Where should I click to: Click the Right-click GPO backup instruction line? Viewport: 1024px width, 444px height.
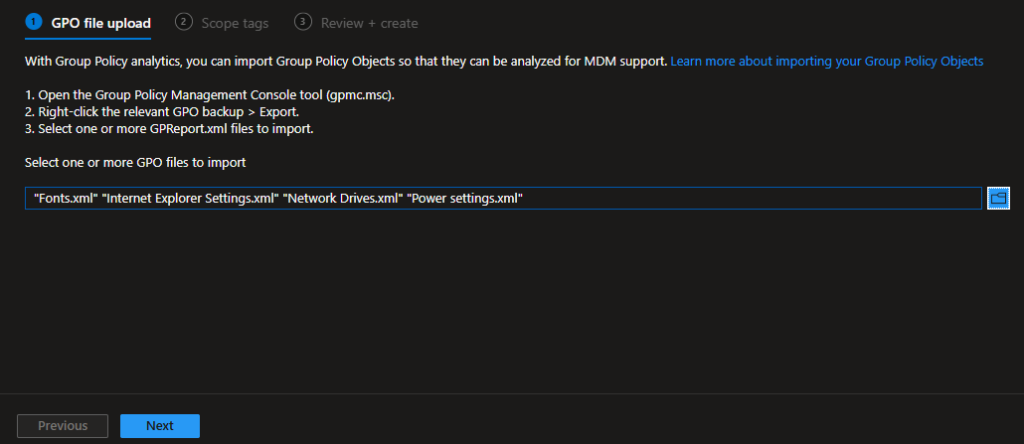(162, 110)
